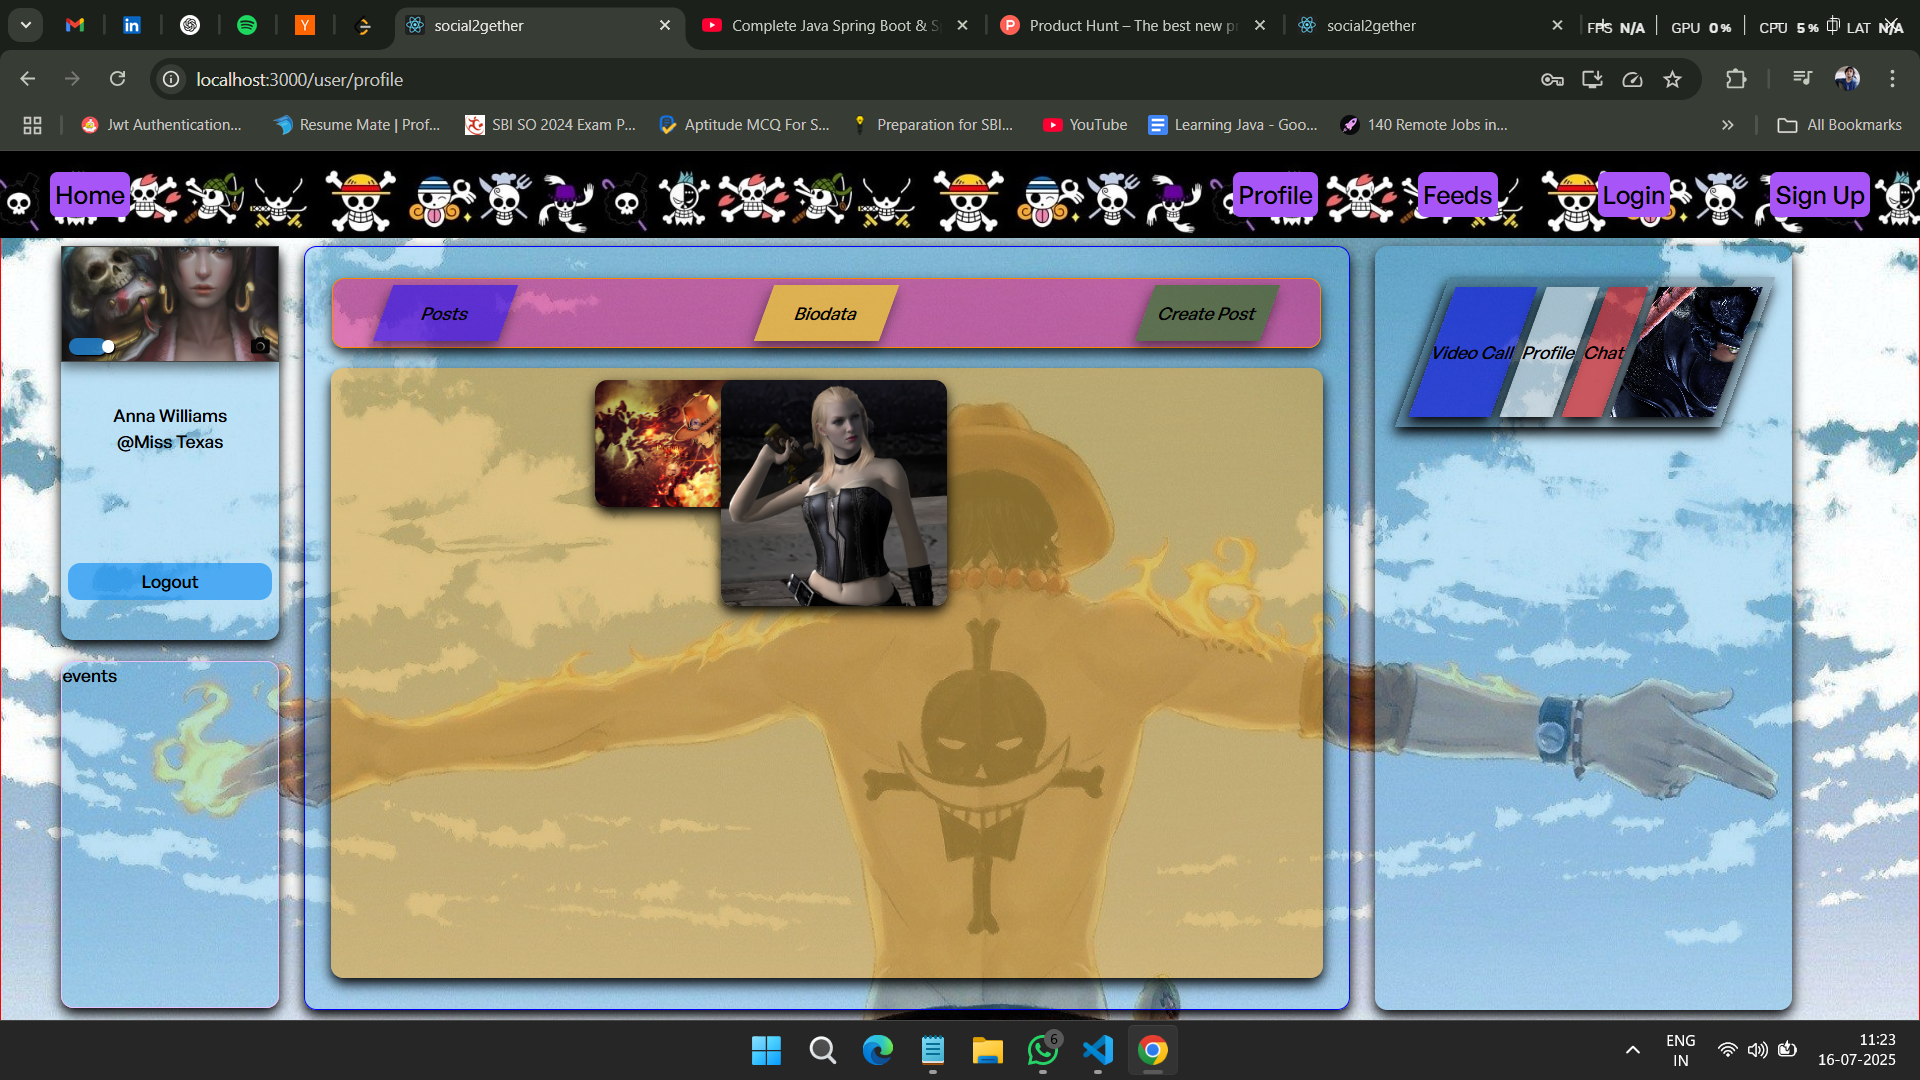Expand the tab search dropdown arrow
The image size is (1920, 1080).
point(26,25)
